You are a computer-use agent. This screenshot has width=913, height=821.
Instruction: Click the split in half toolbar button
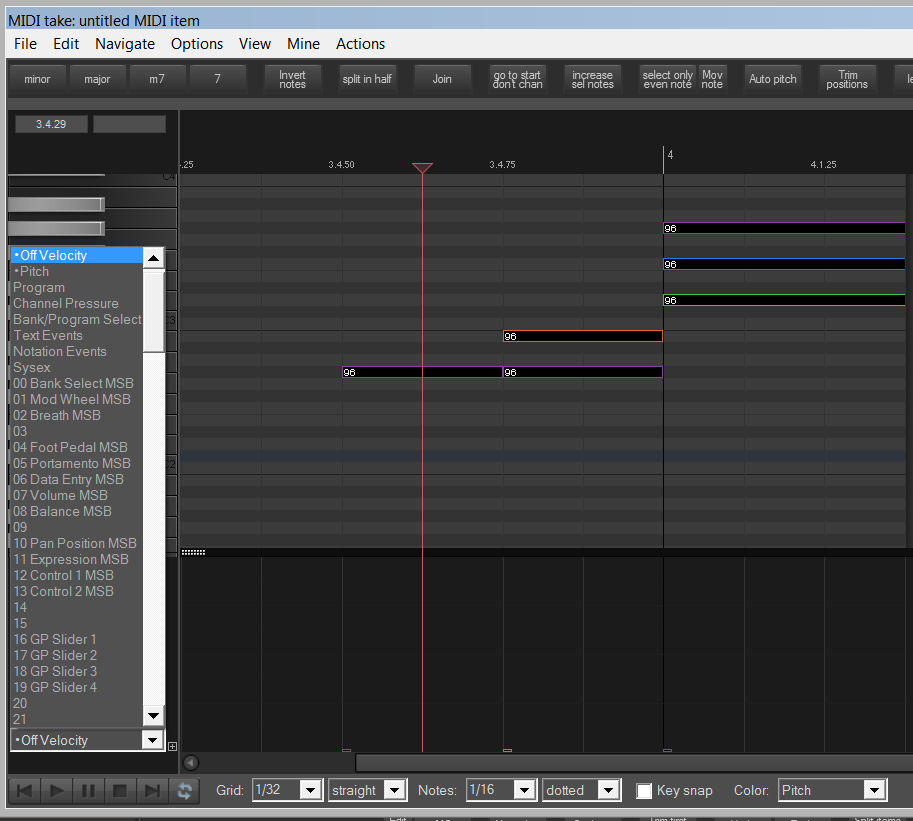367,79
